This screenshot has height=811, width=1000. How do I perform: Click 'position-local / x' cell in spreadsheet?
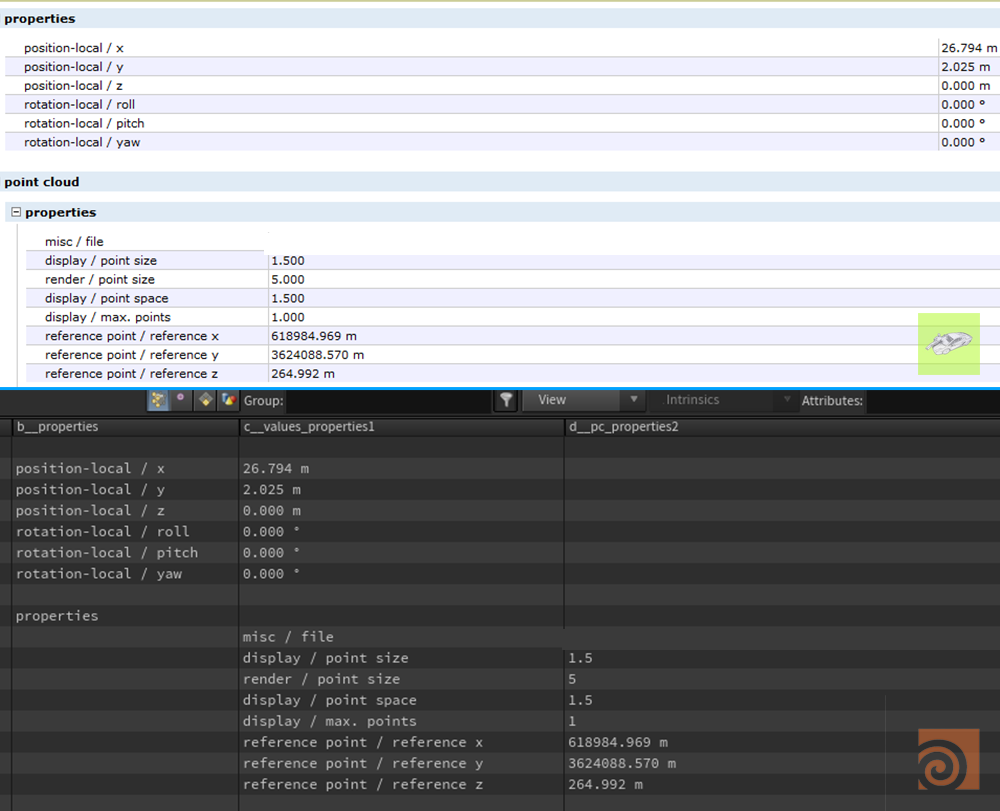[x=126, y=469]
